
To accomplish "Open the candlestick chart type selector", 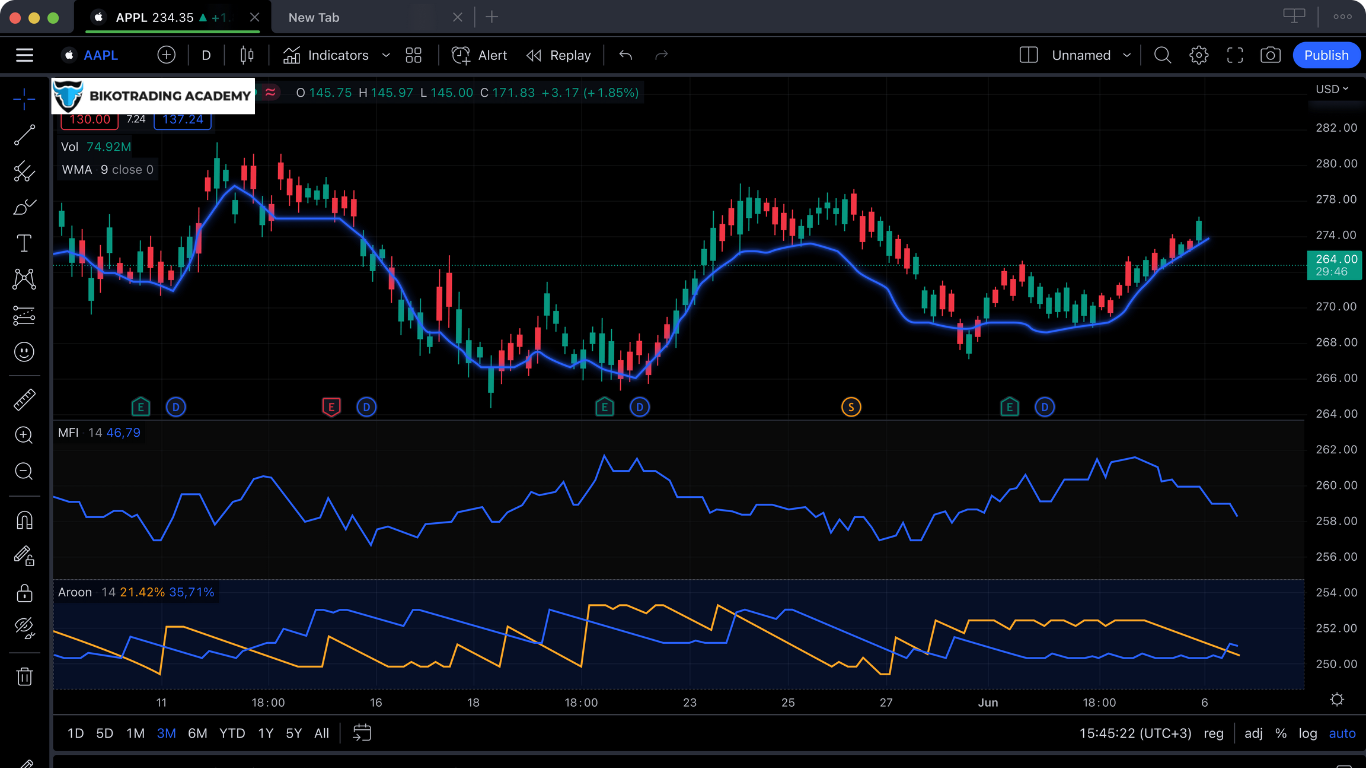I will pyautogui.click(x=247, y=55).
